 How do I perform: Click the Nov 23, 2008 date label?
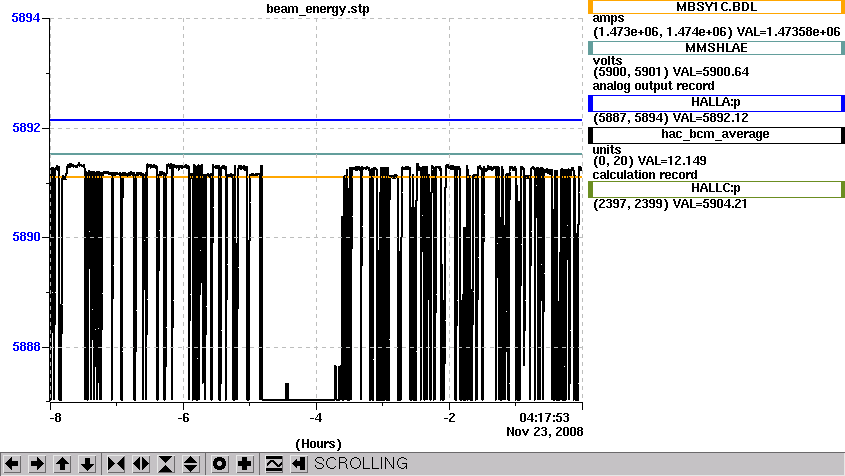[x=544, y=432]
